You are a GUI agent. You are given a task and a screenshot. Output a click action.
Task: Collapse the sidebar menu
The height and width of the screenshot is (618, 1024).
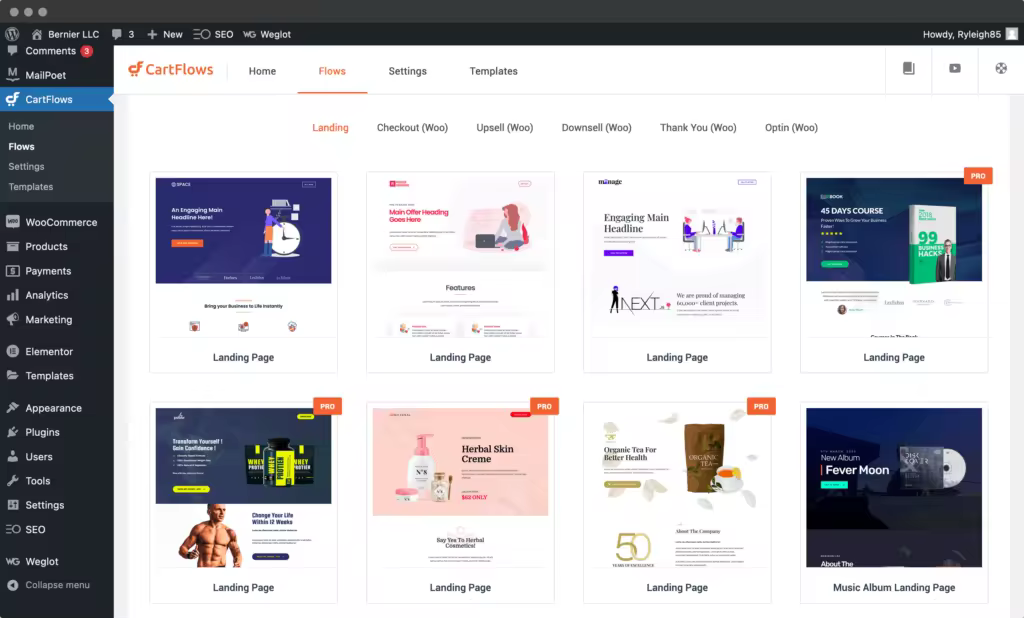[x=57, y=585]
